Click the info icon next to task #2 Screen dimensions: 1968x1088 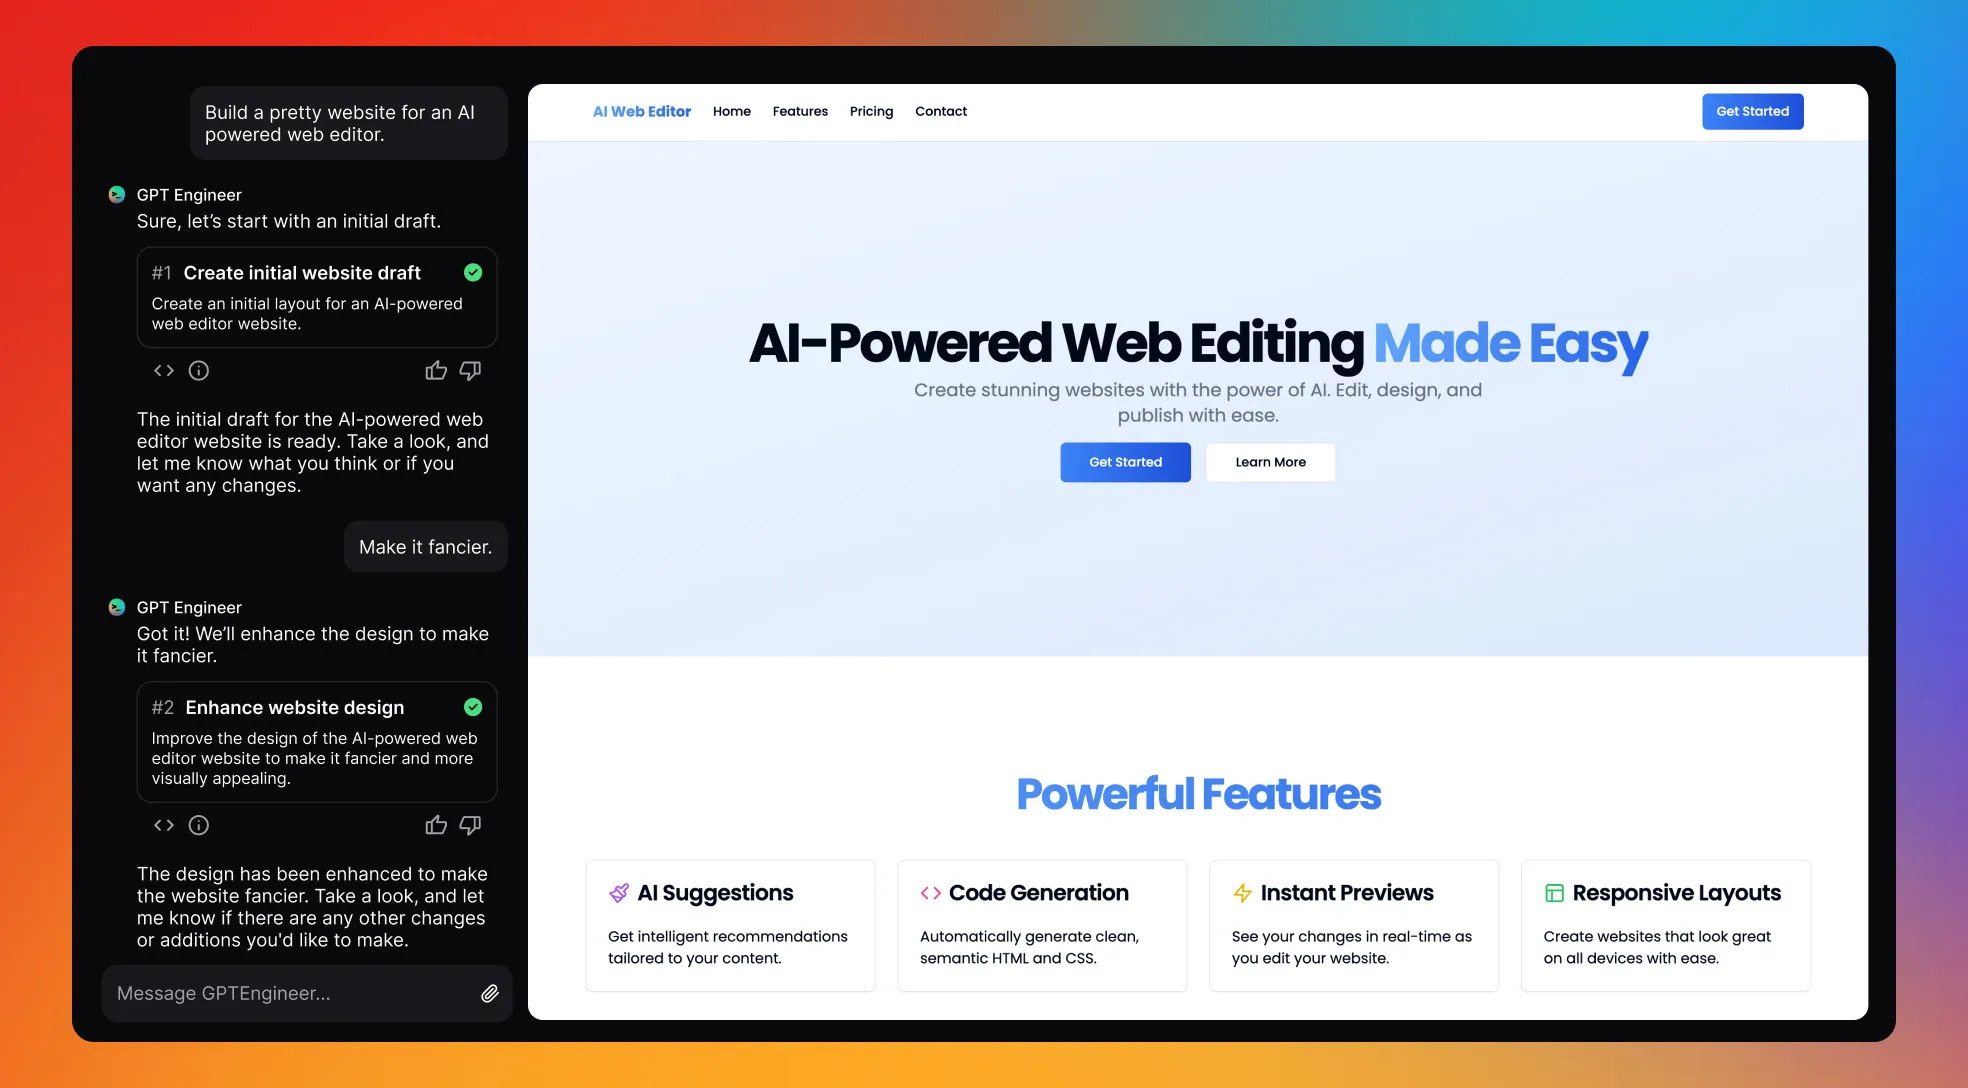[198, 825]
